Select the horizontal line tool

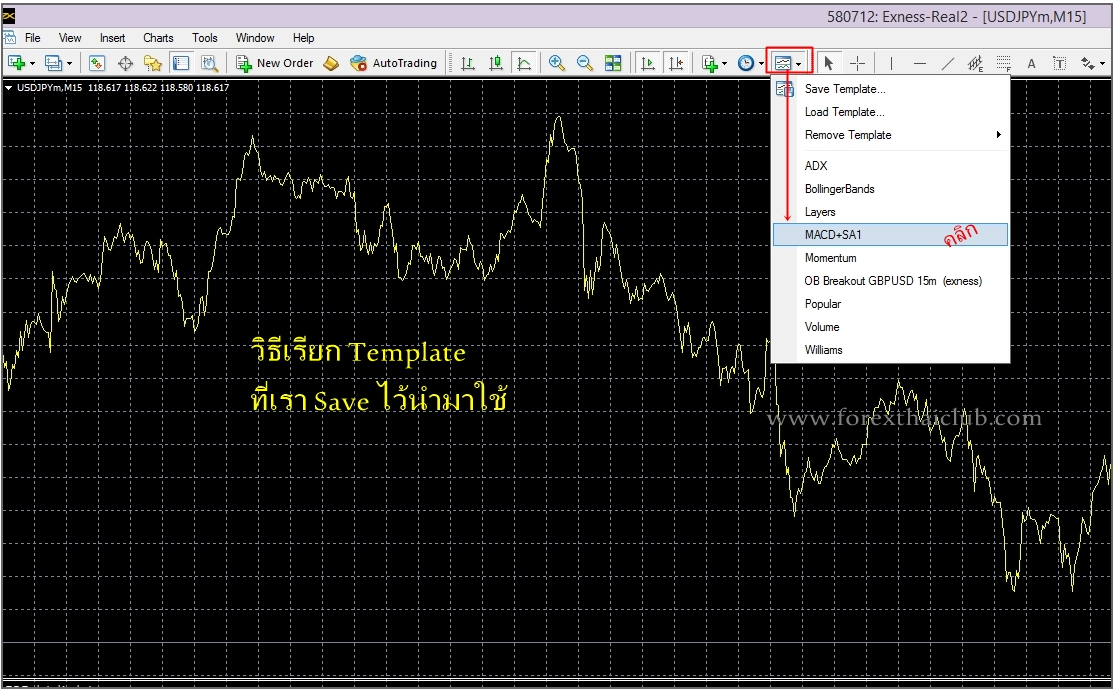point(920,63)
